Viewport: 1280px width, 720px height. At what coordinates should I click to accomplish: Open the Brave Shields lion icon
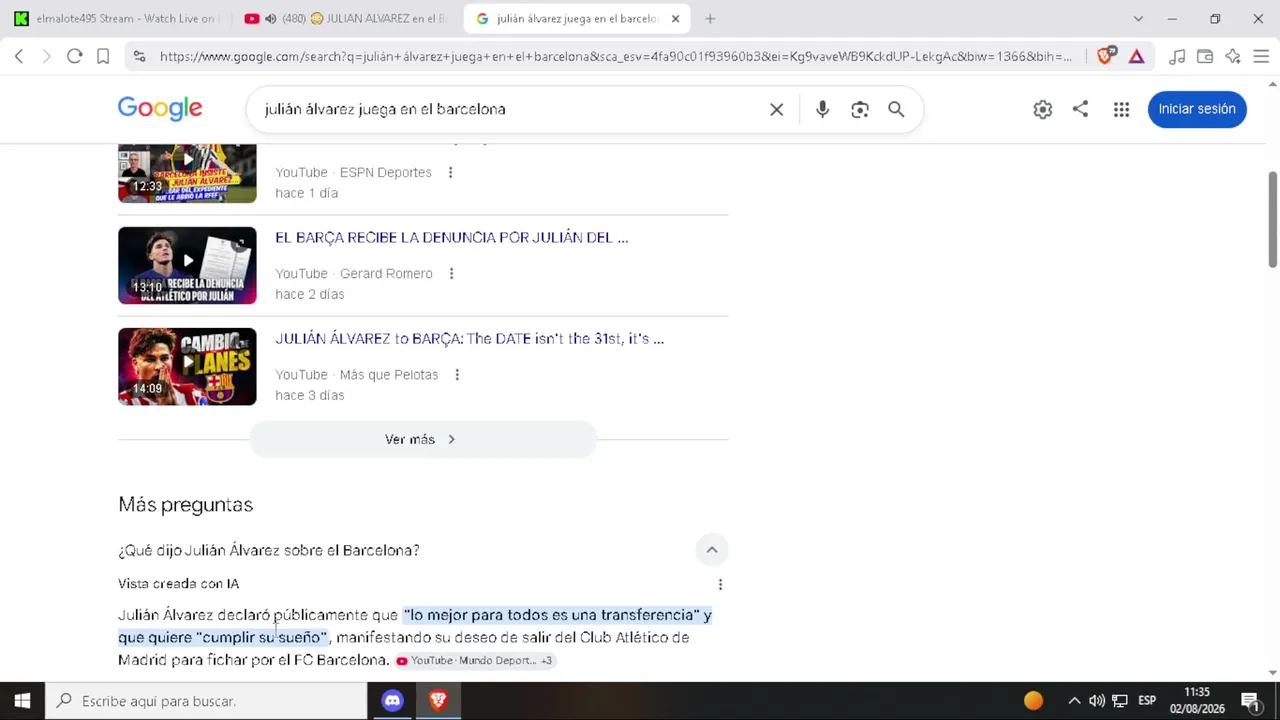(x=1106, y=57)
